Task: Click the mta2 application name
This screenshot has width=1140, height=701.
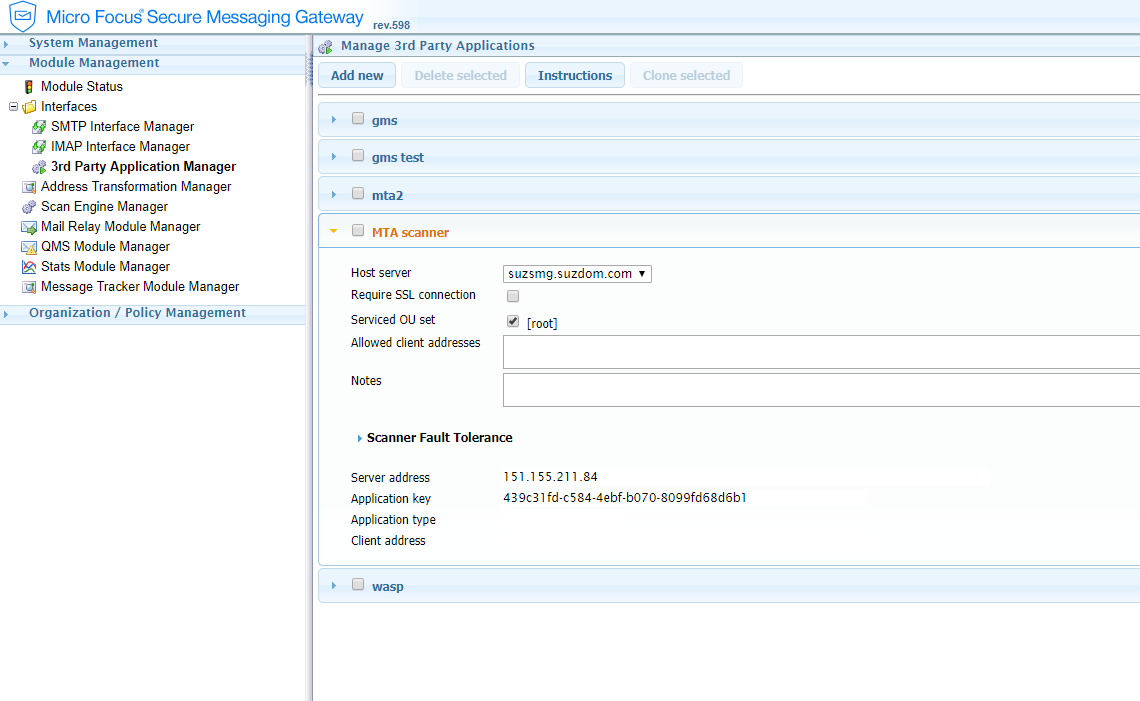Action: 388,196
